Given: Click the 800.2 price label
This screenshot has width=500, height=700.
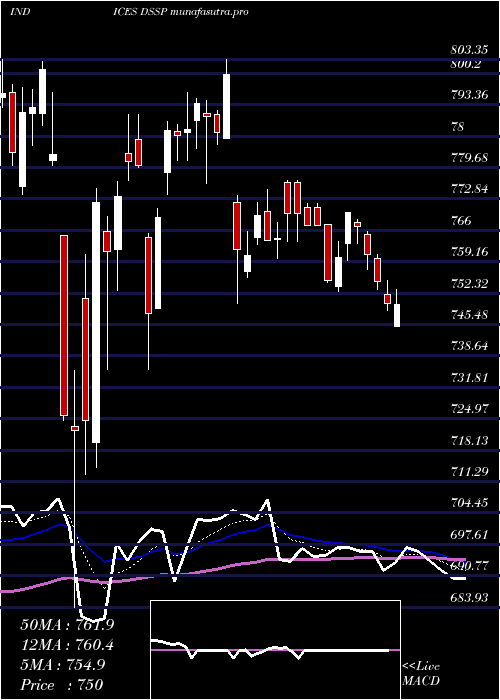Looking at the screenshot, I should [x=467, y=64].
